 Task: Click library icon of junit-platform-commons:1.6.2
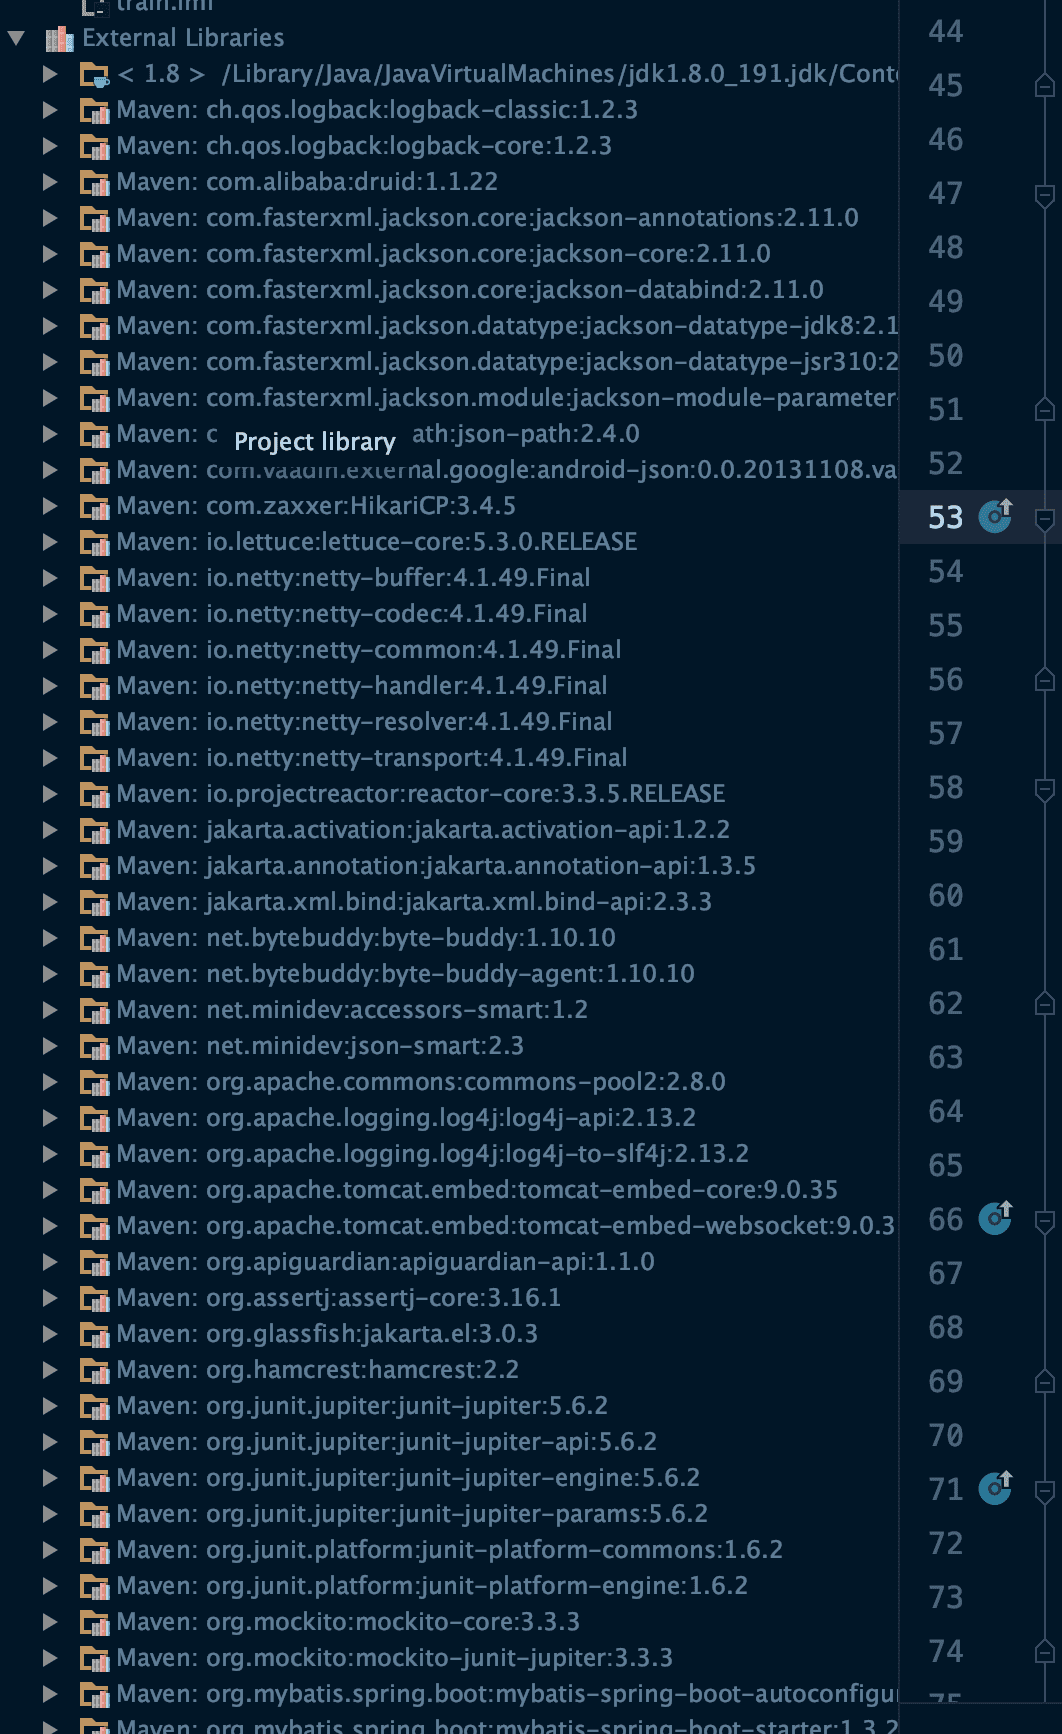click(94, 1550)
